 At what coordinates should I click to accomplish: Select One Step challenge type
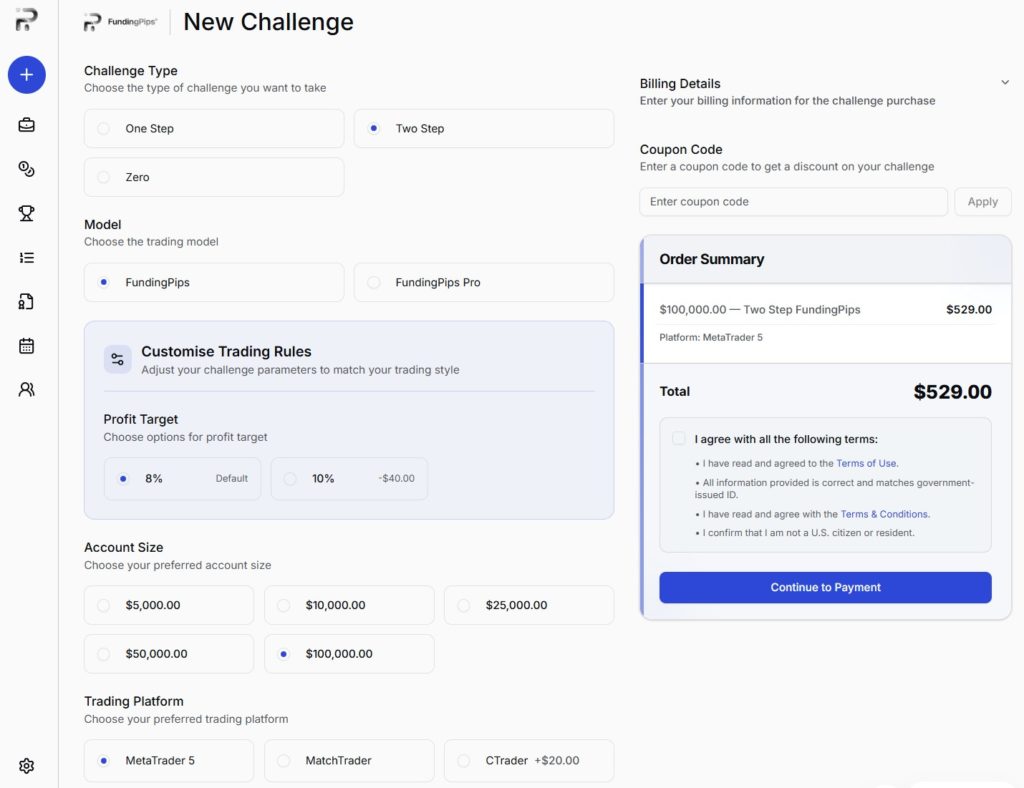pyautogui.click(x=214, y=129)
